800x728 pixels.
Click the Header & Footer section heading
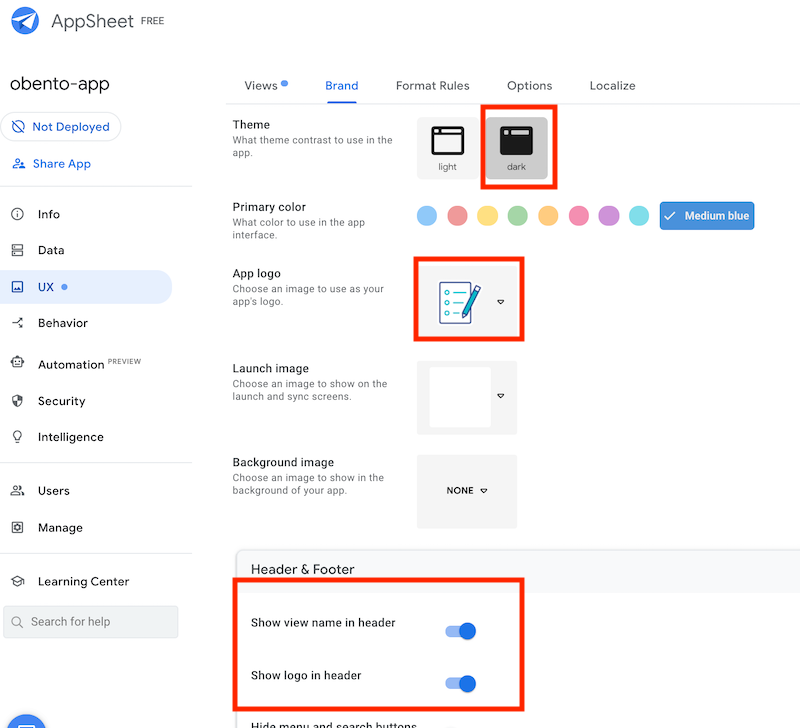(303, 569)
